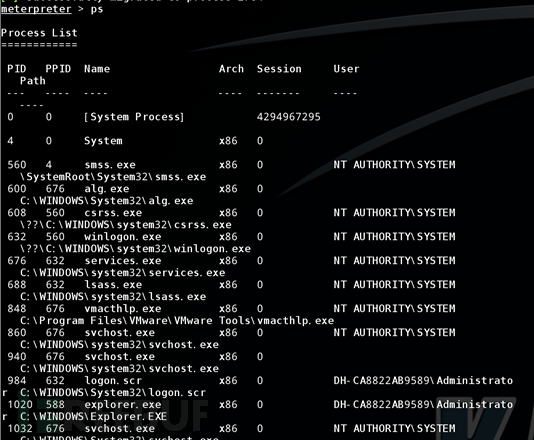Select "svchost.exe" name in PID 1032 row
The width and height of the screenshot is (534, 440).
[120, 428]
